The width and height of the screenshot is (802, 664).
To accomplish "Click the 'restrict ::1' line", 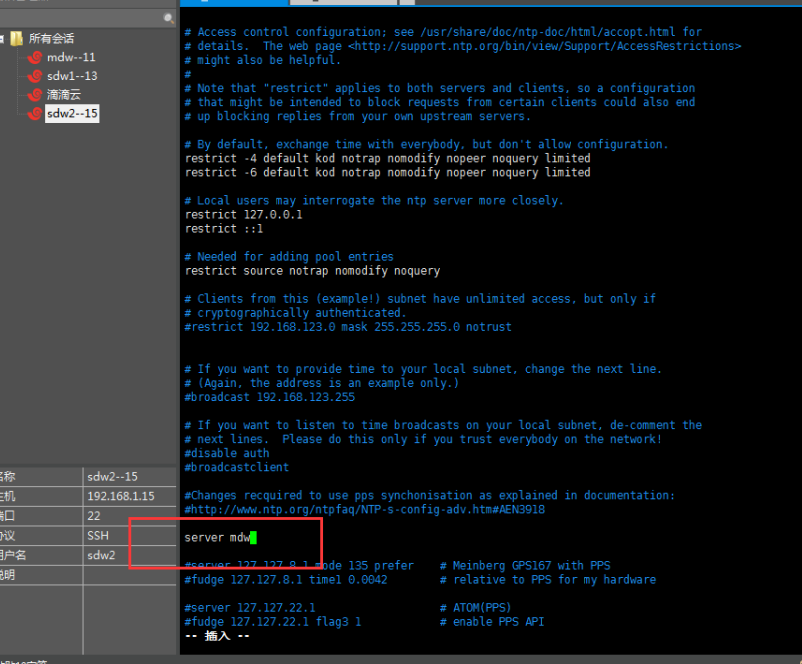I will [224, 229].
